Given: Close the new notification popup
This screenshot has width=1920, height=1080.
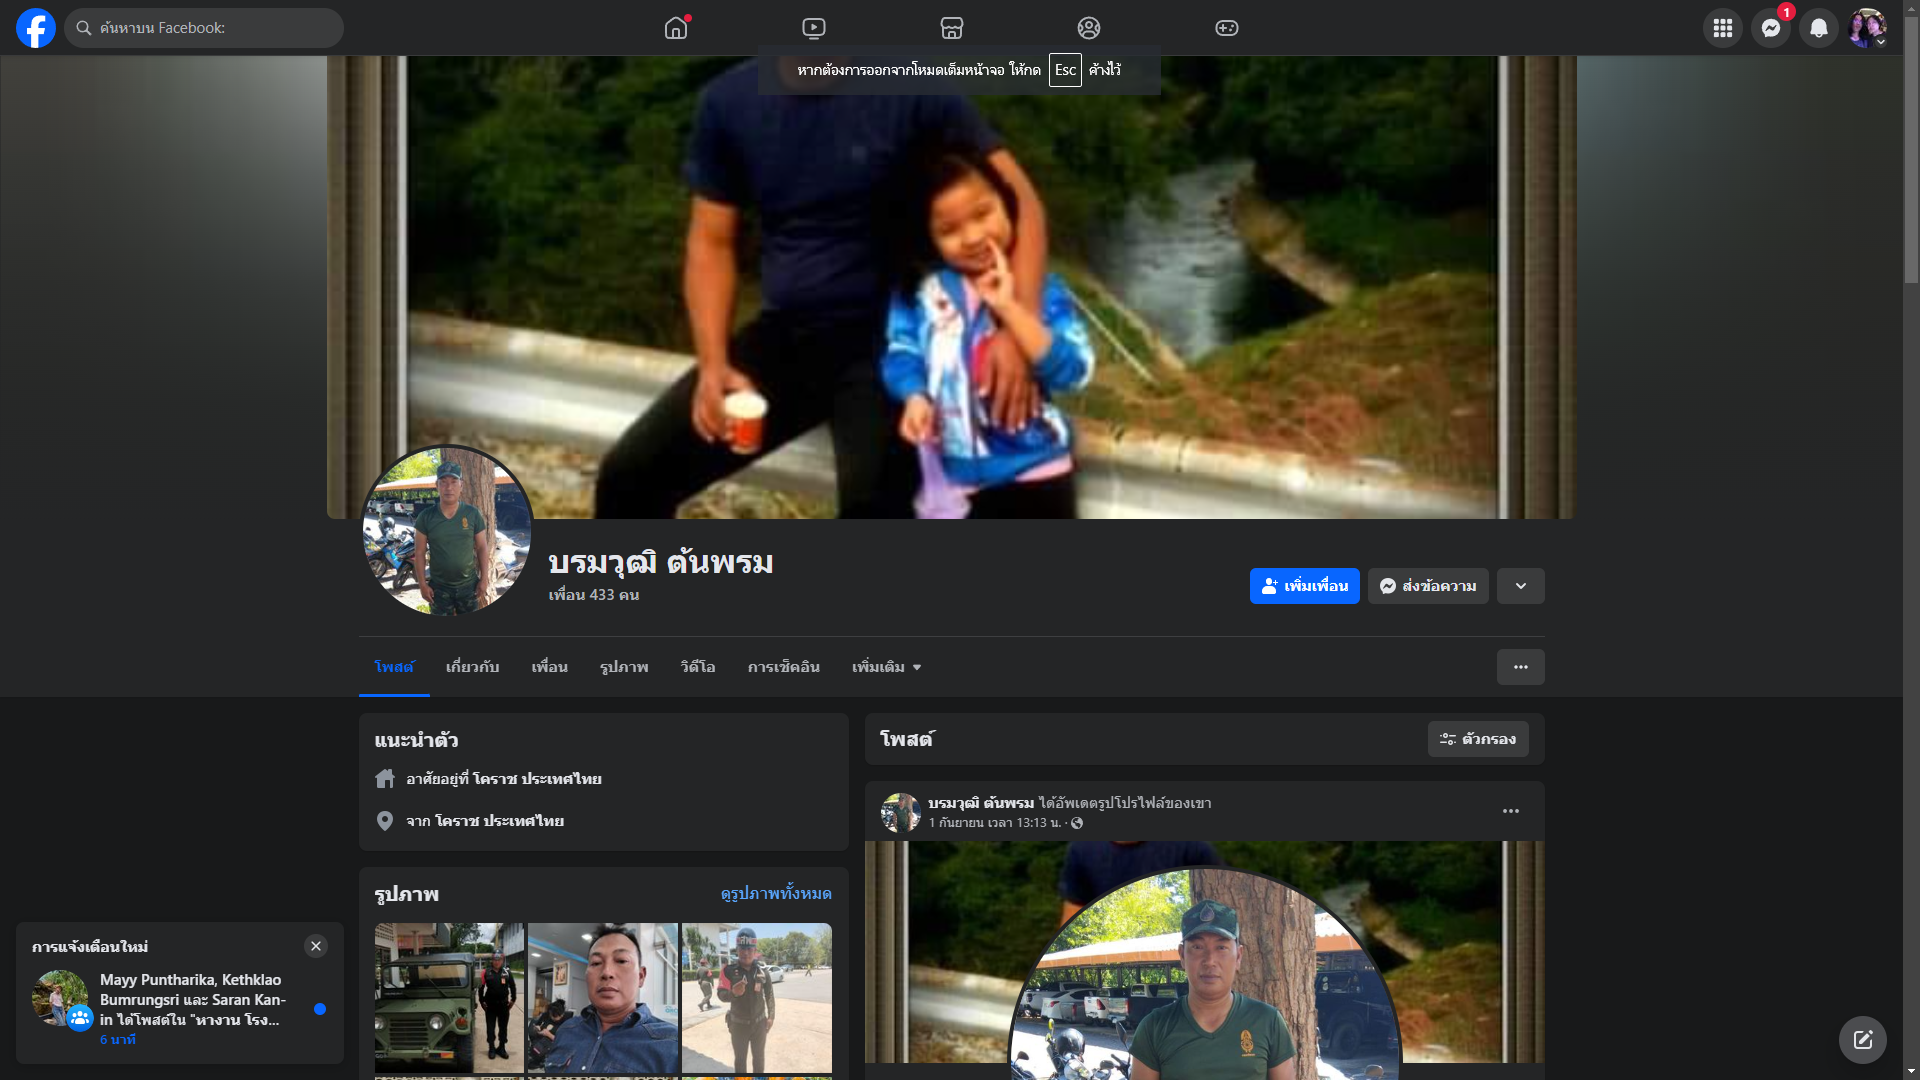Looking at the screenshot, I should click(x=316, y=946).
